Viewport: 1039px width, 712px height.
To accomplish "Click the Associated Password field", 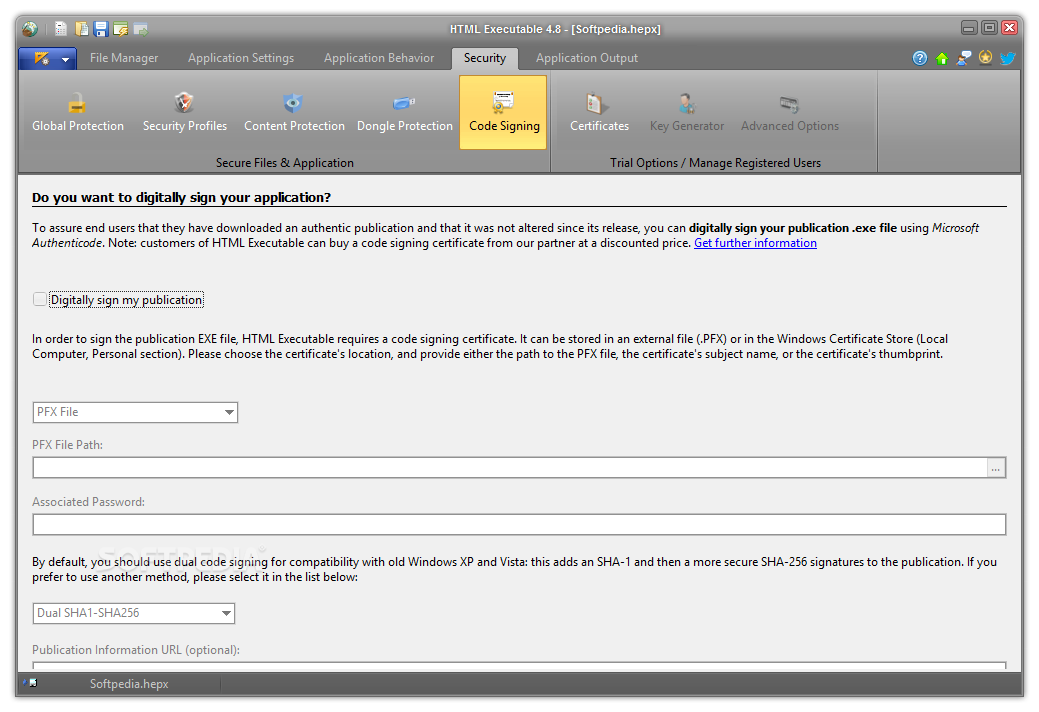I will tap(519, 525).
